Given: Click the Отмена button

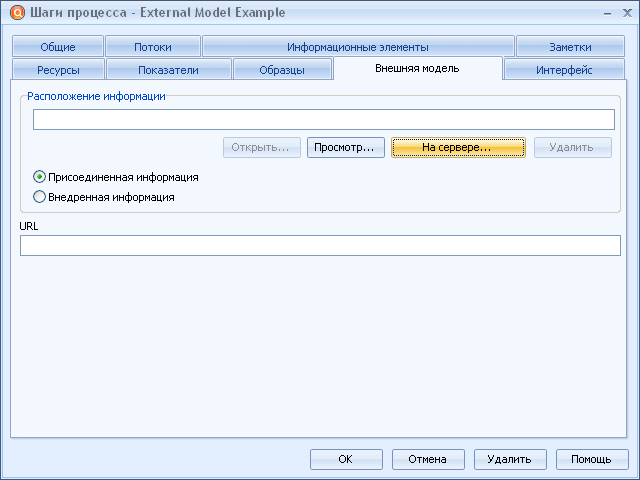Looking at the screenshot, I should 428,459.
